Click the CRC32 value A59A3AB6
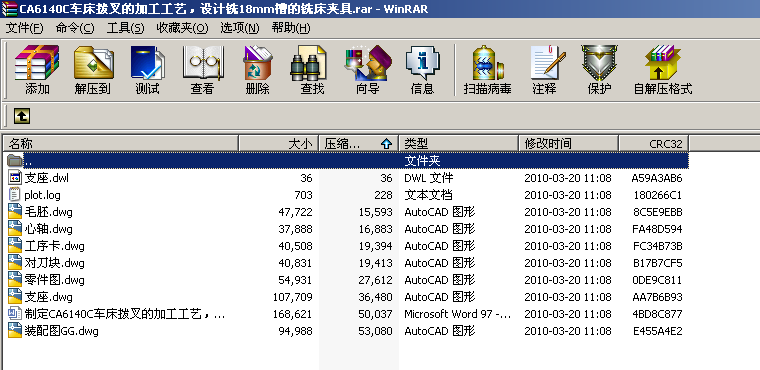The image size is (760, 370). (657, 178)
